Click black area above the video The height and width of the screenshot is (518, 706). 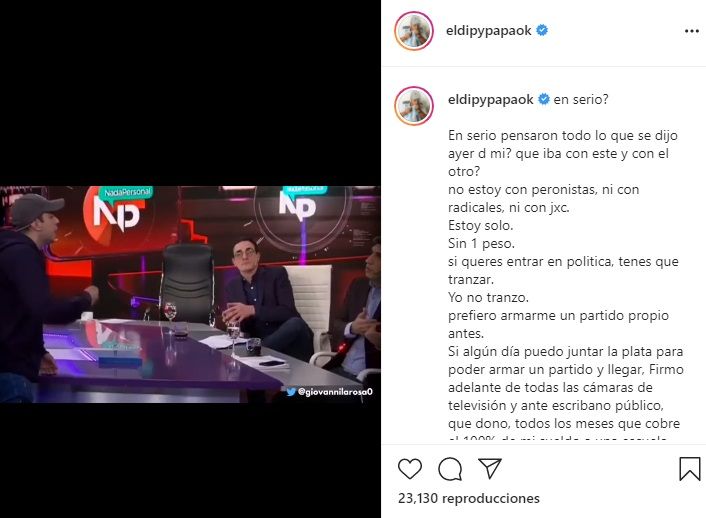(x=190, y=93)
